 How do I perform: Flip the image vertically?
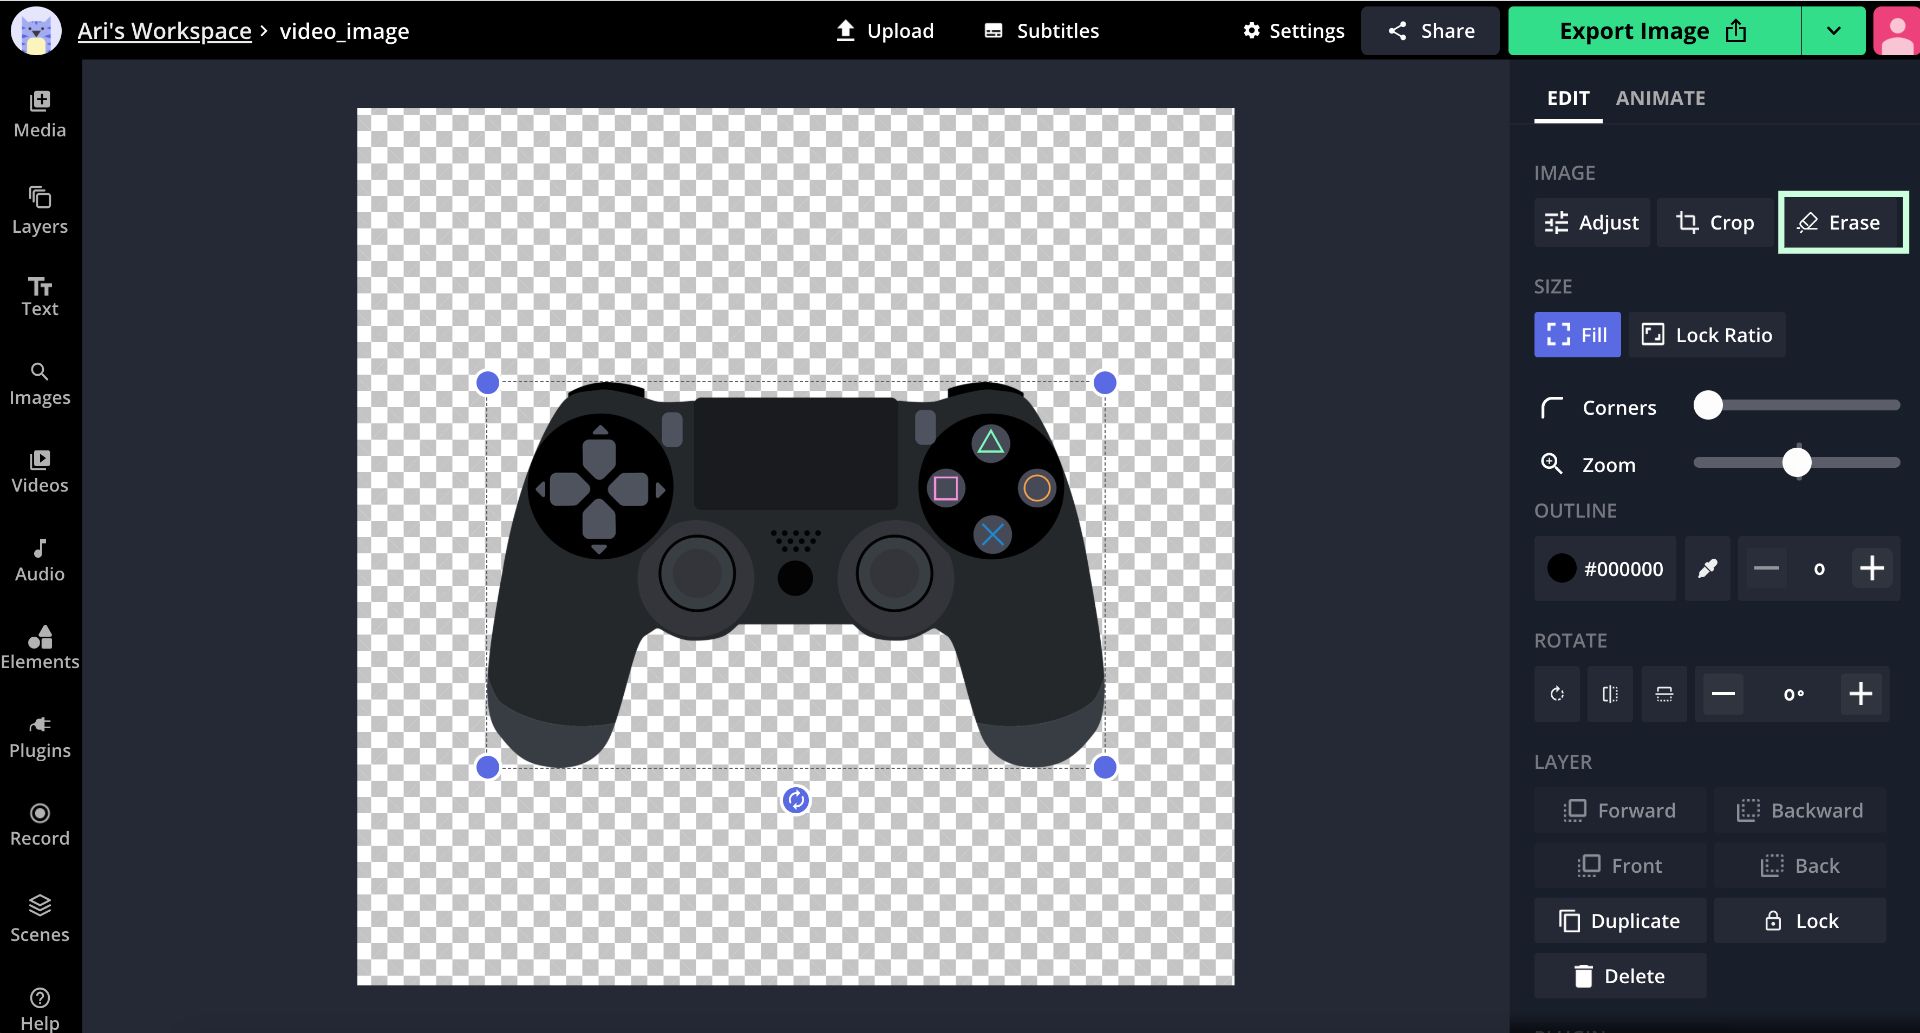tap(1664, 694)
